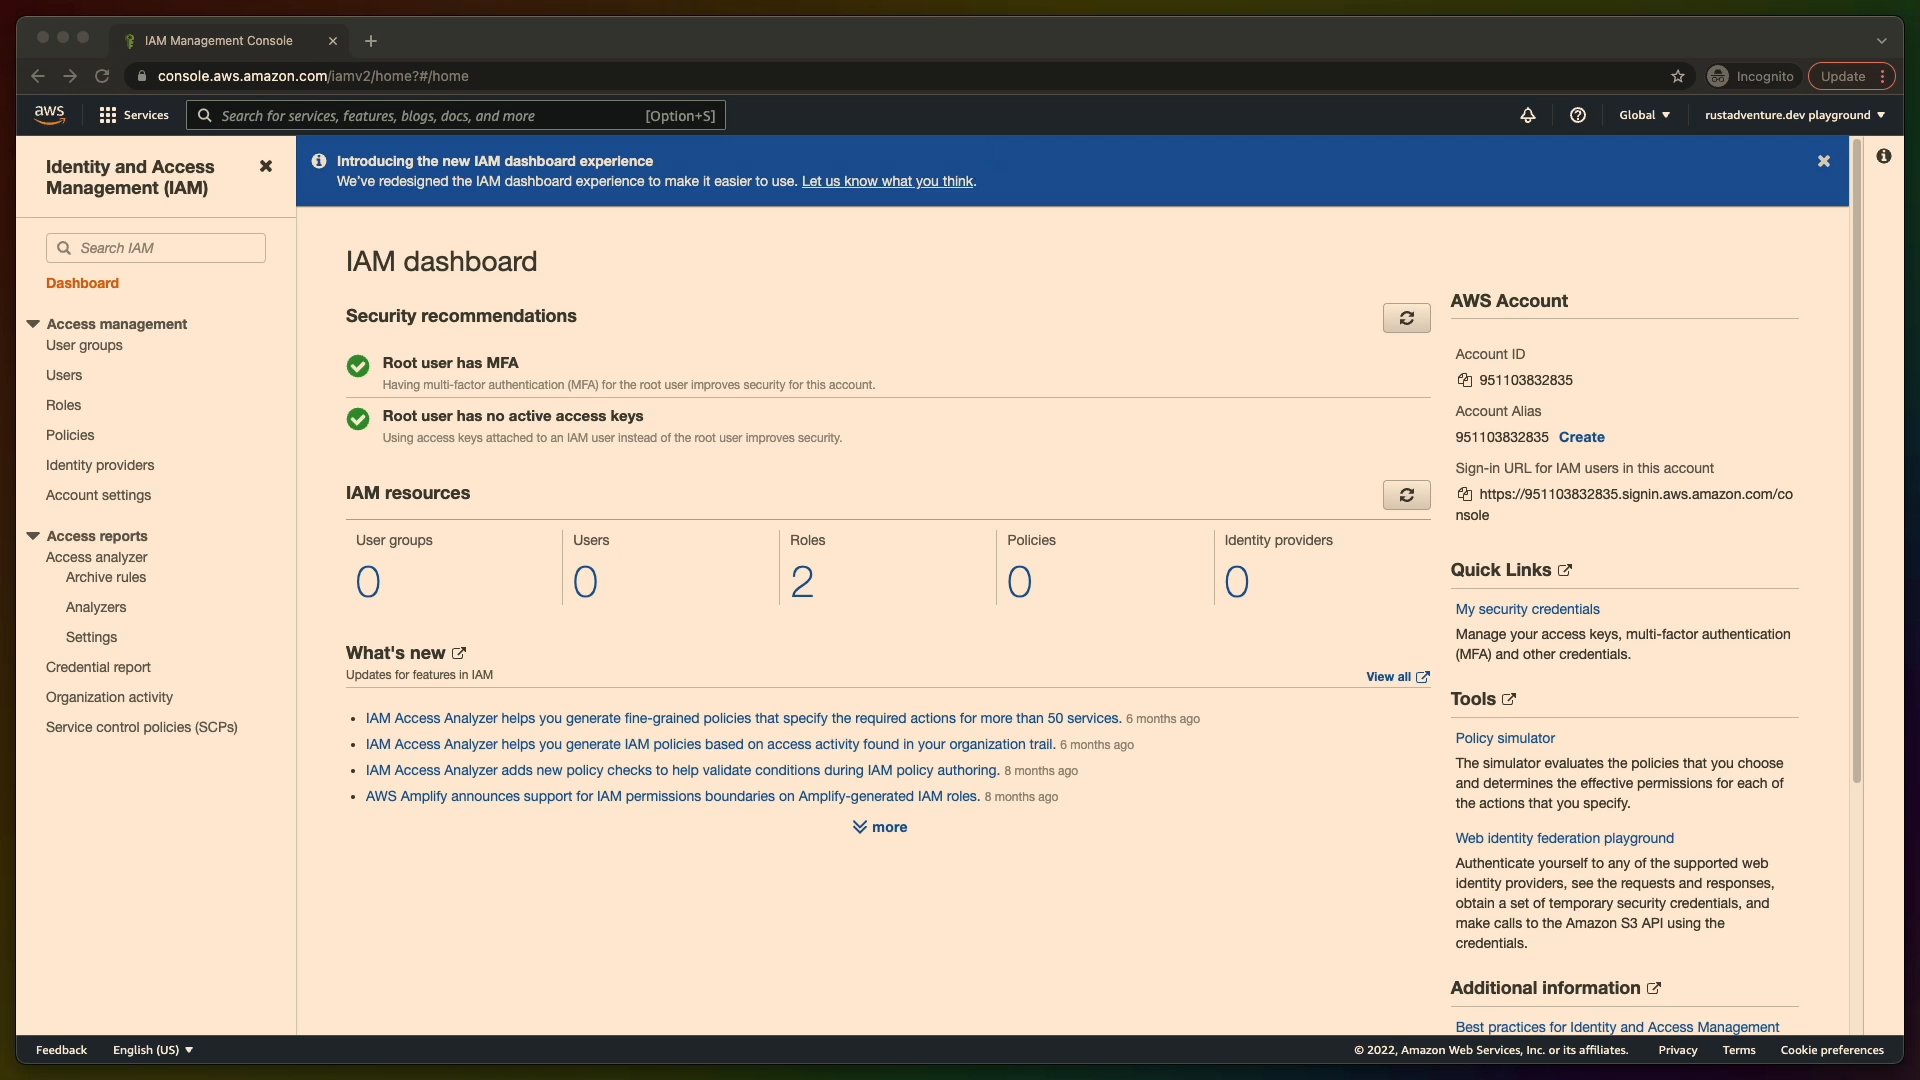
Task: Collapse the Access management section
Action: [x=33, y=324]
